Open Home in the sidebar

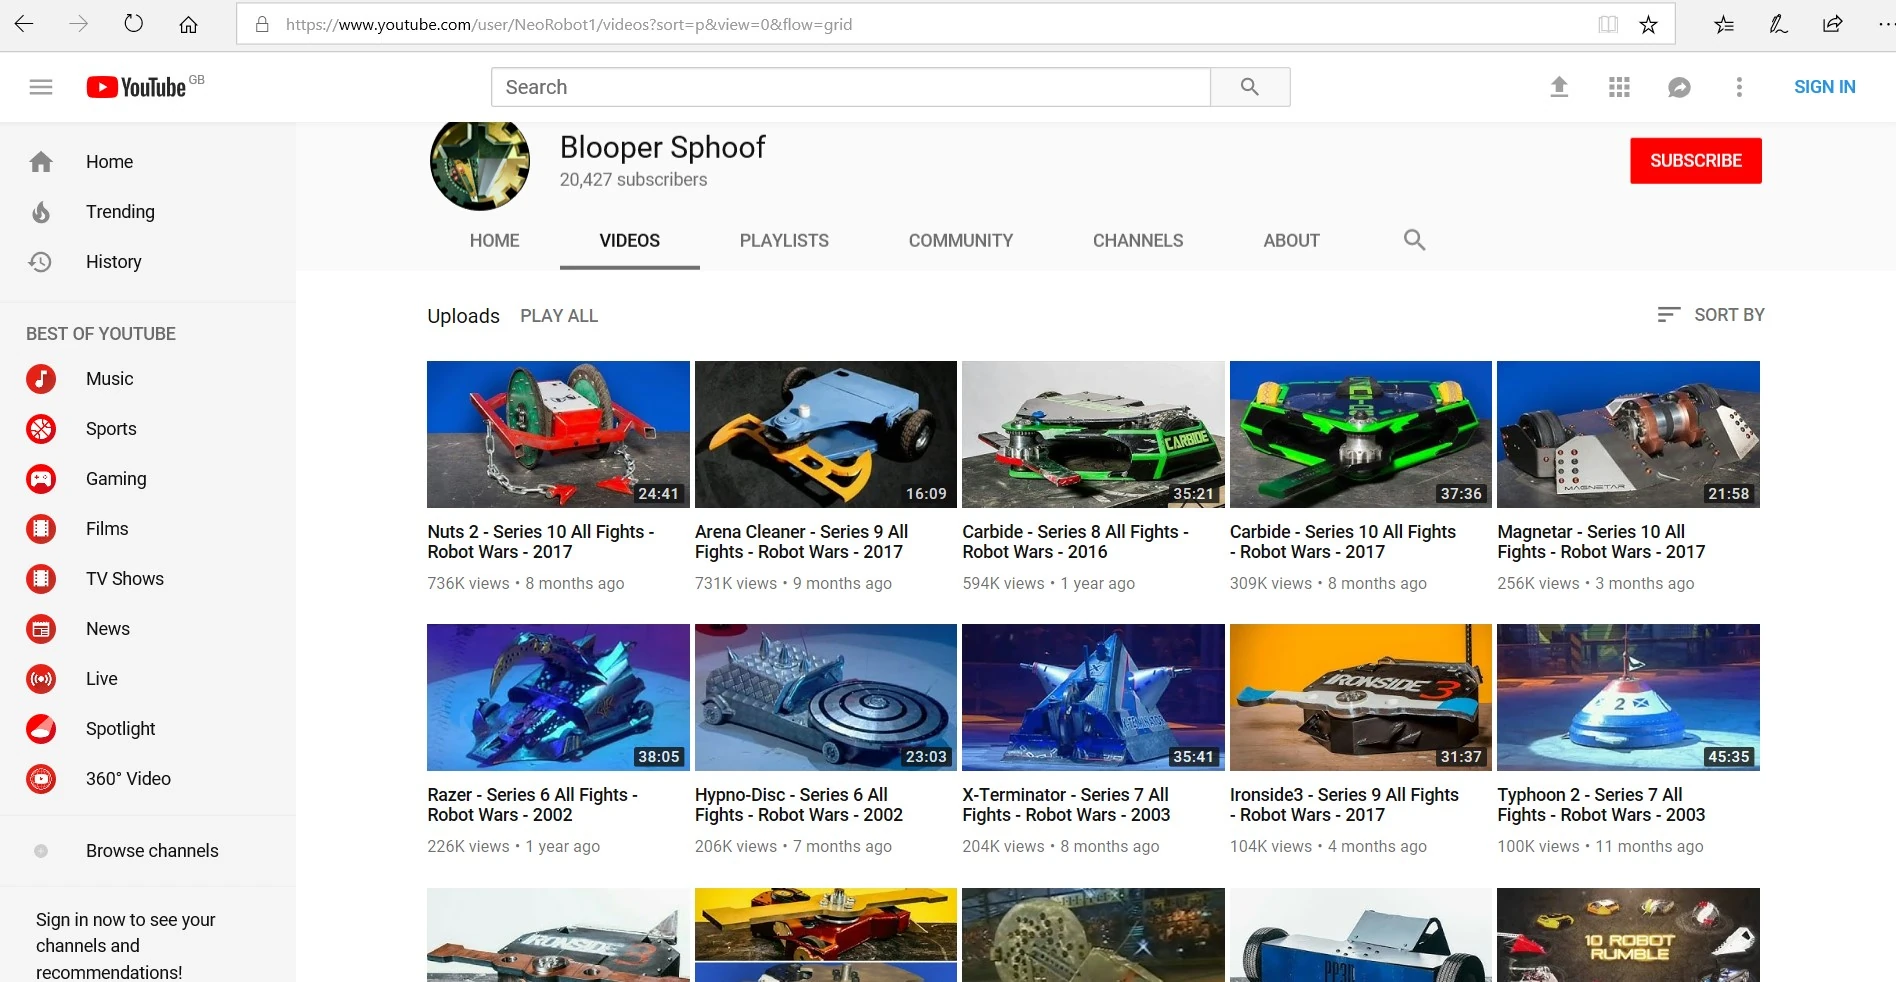point(148,162)
